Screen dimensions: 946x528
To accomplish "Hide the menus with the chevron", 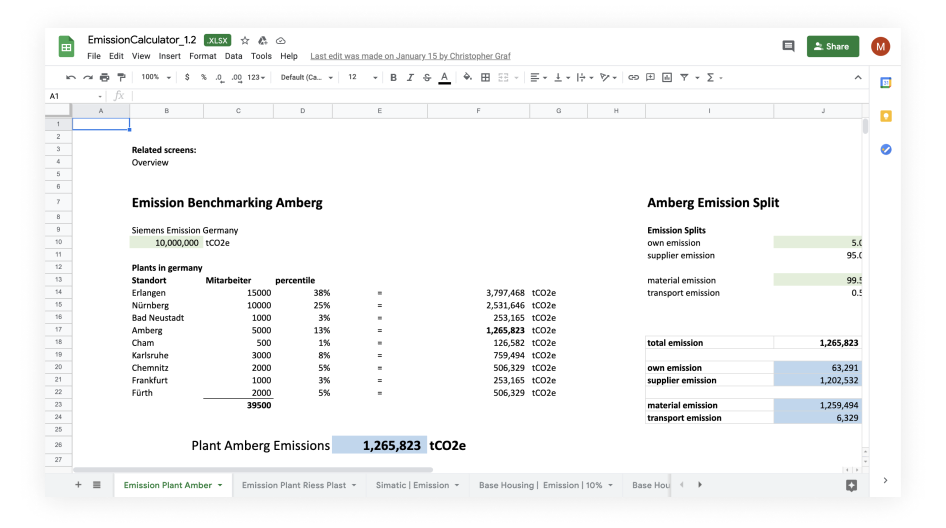I will tap(858, 77).
